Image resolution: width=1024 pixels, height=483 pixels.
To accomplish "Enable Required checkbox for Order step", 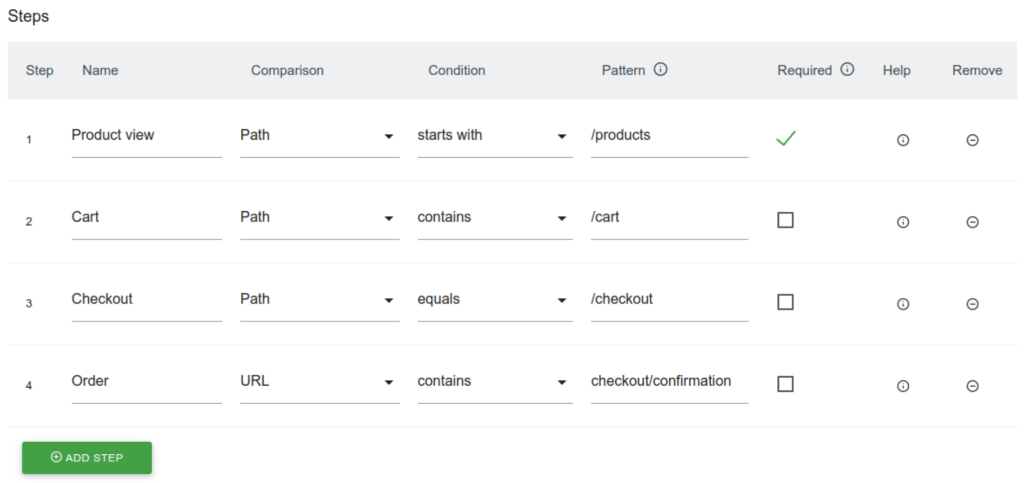I will pyautogui.click(x=785, y=384).
